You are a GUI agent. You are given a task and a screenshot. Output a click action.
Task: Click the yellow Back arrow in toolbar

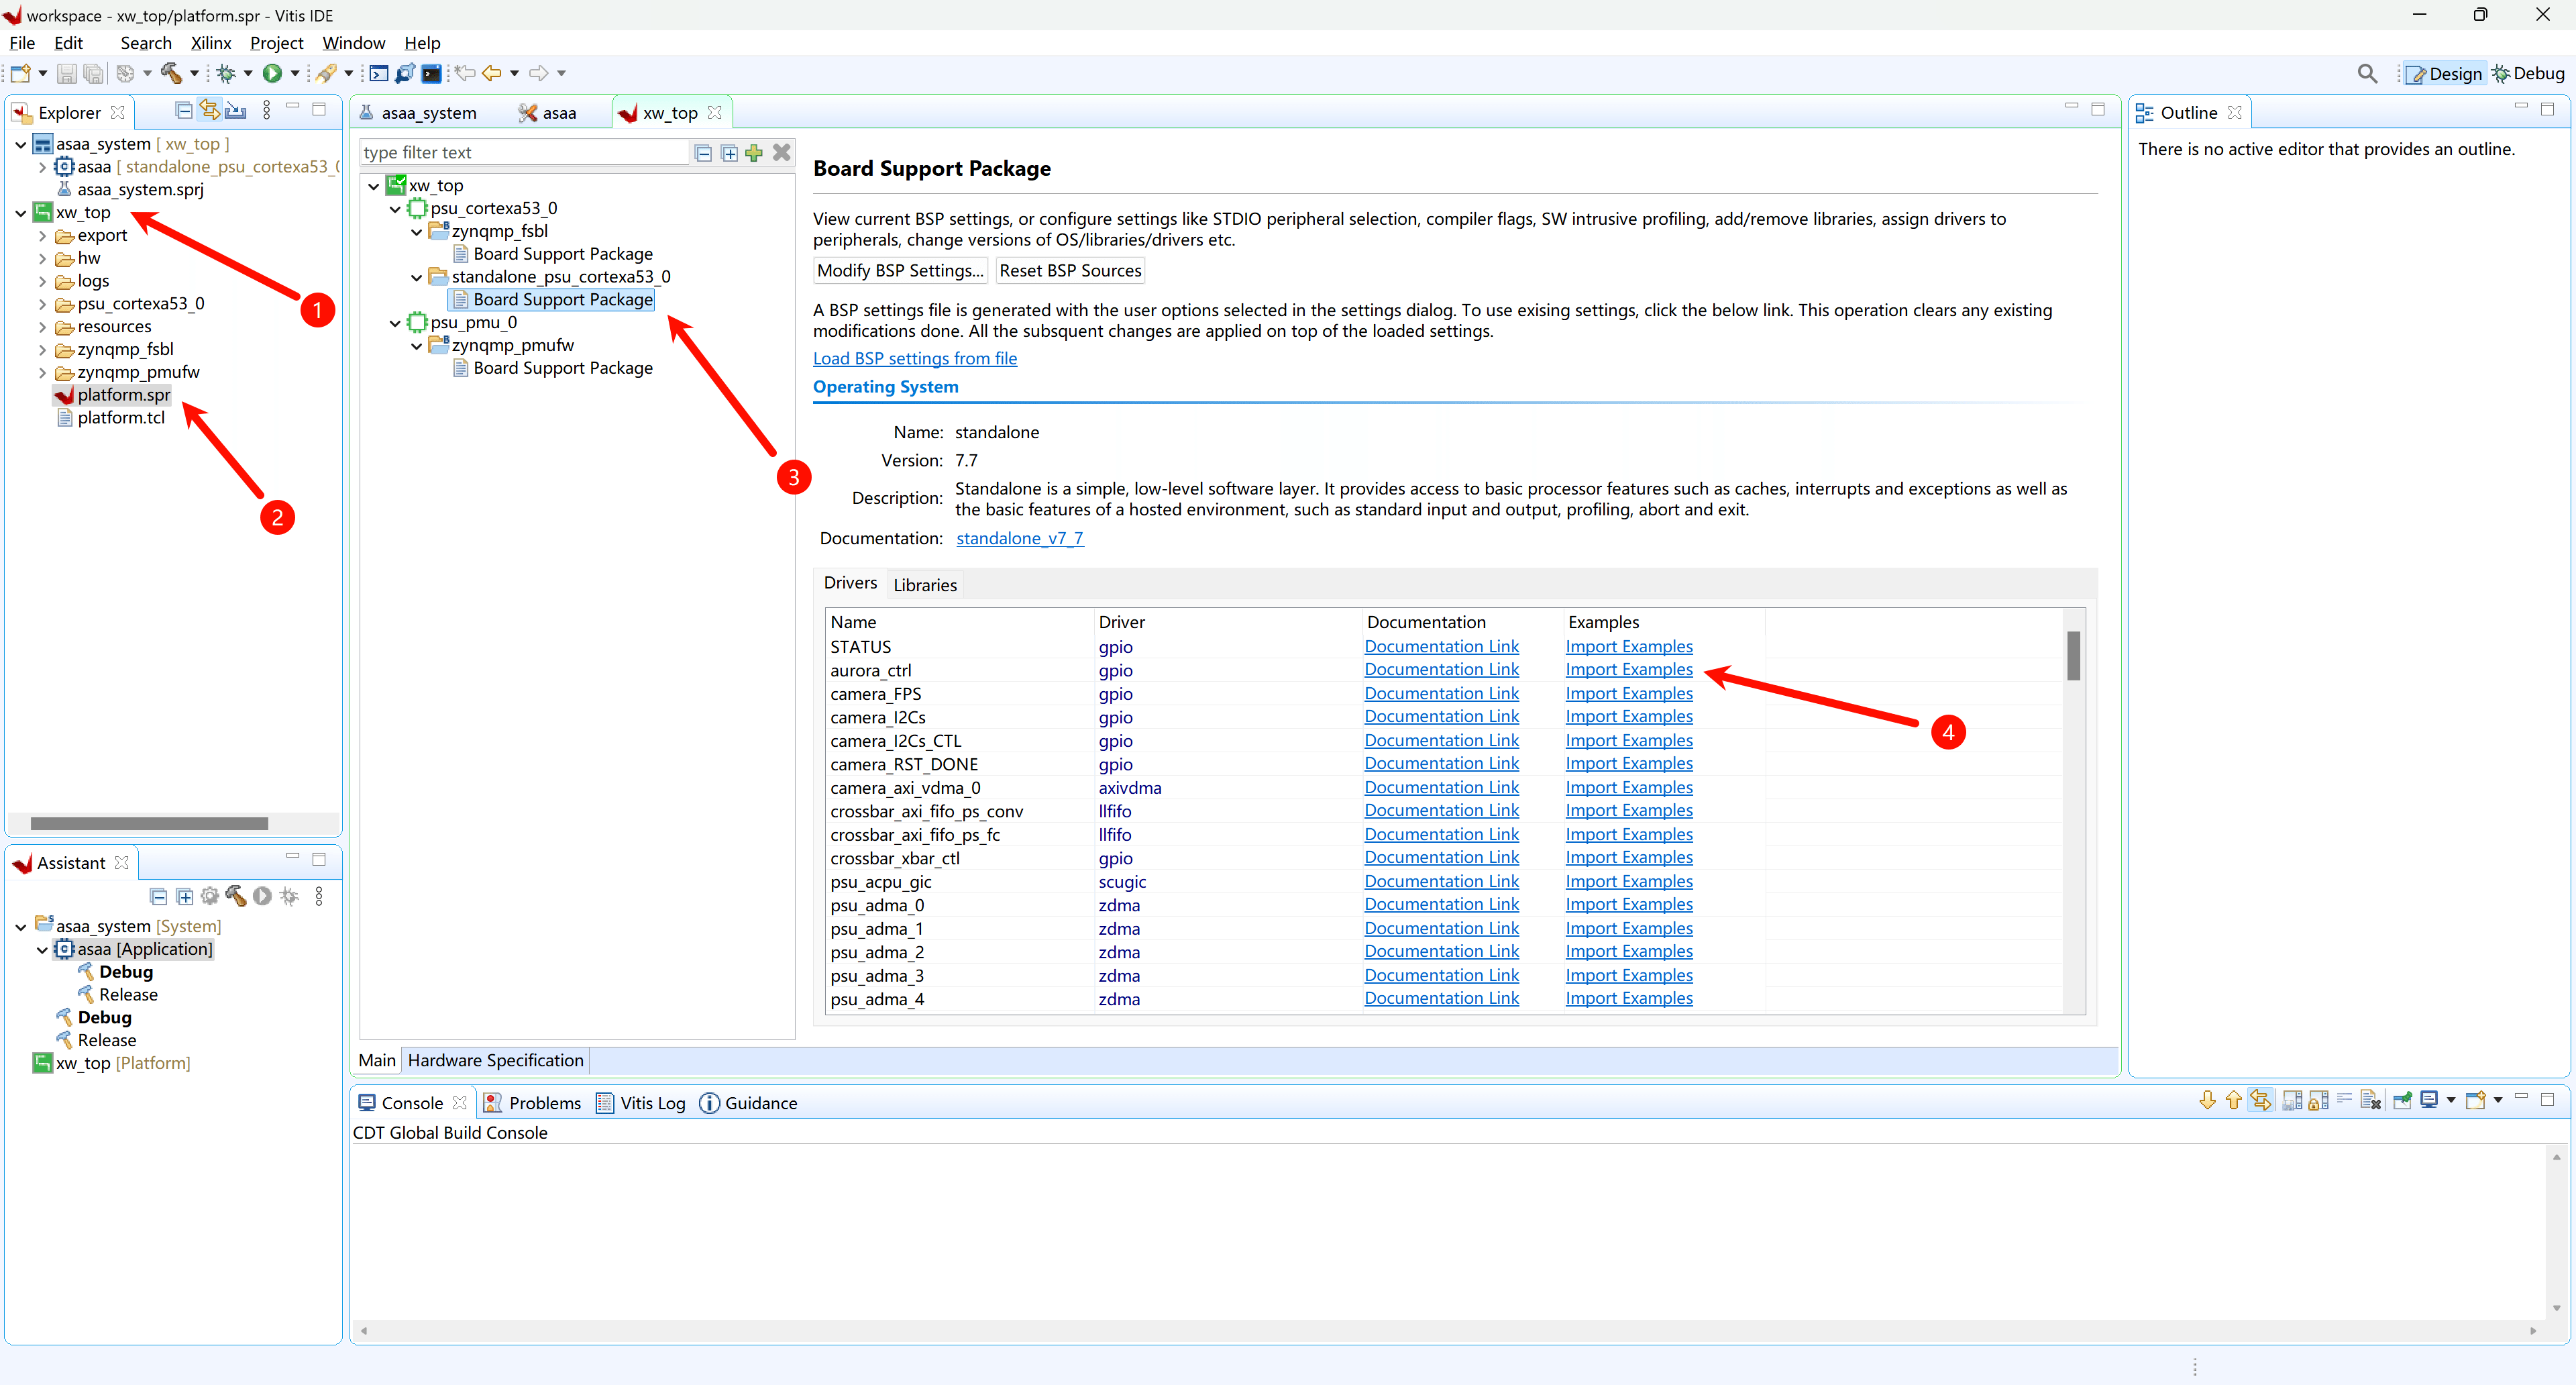tap(491, 73)
